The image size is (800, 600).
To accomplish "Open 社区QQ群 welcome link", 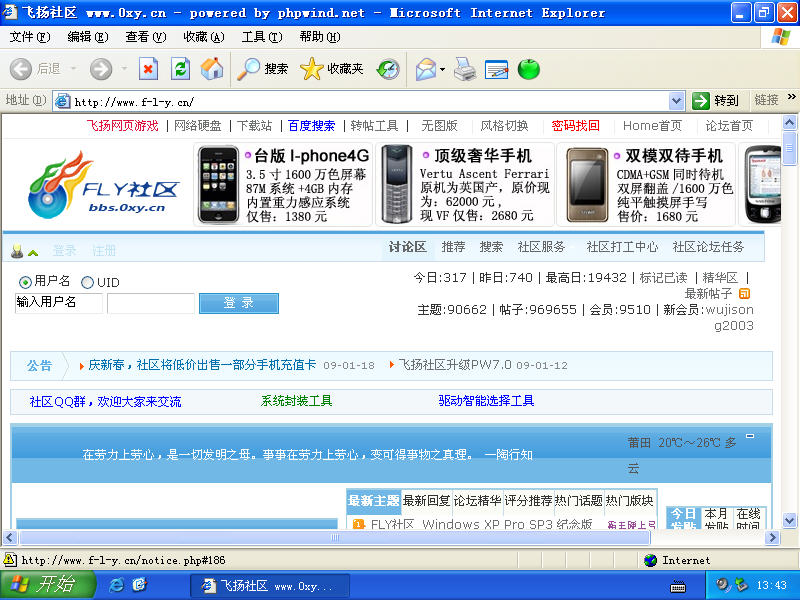I will tap(105, 402).
